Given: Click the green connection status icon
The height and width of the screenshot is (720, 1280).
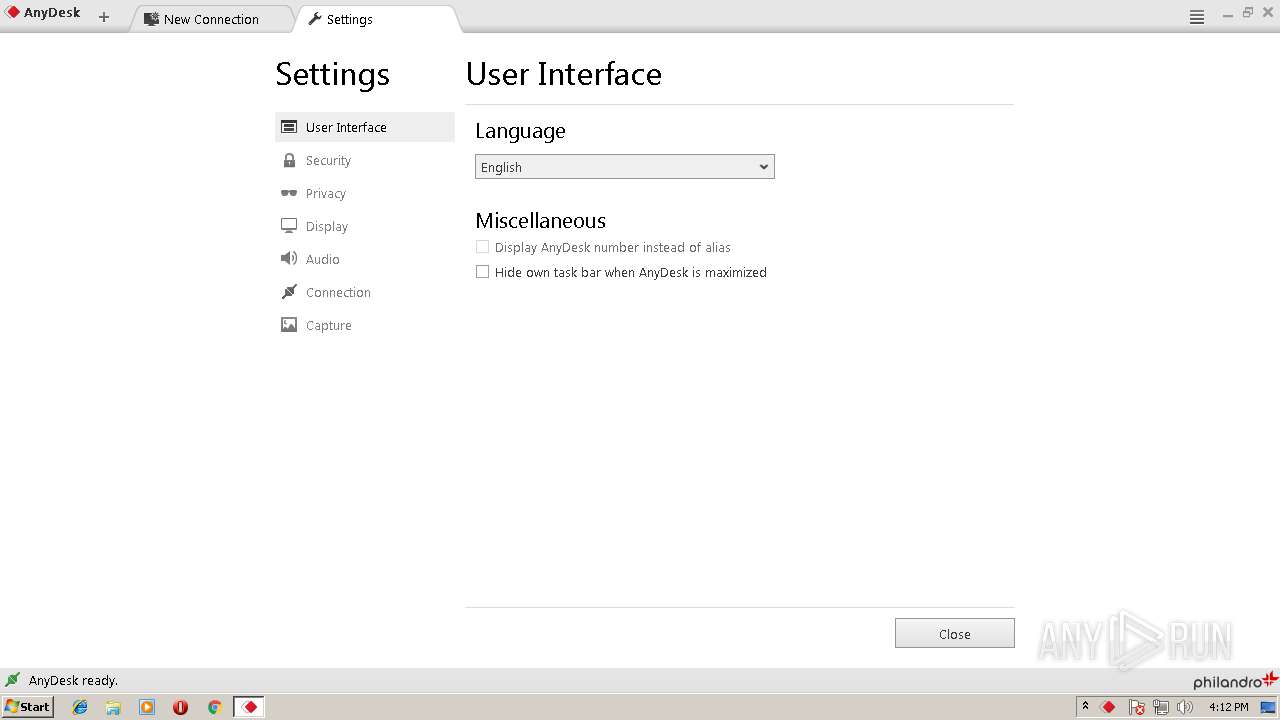Looking at the screenshot, I should [x=13, y=680].
